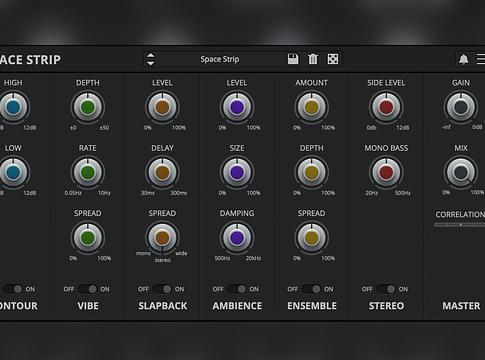The height and width of the screenshot is (360, 485).
Task: Click the Slapback LEVEL orange knob
Action: pyautogui.click(x=162, y=107)
